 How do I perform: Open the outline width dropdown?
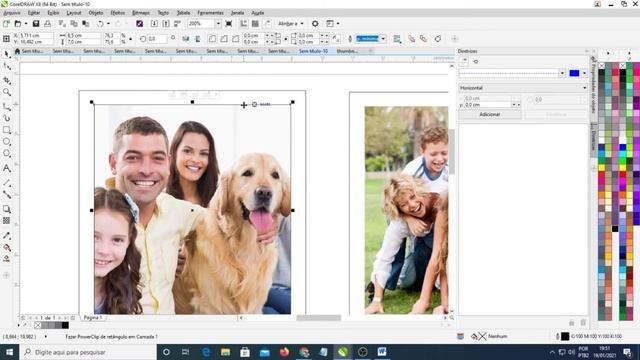(x=383, y=39)
